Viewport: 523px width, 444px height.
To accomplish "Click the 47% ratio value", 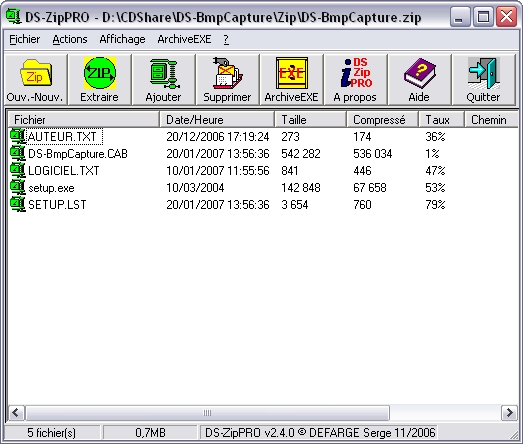I will tap(435, 171).
